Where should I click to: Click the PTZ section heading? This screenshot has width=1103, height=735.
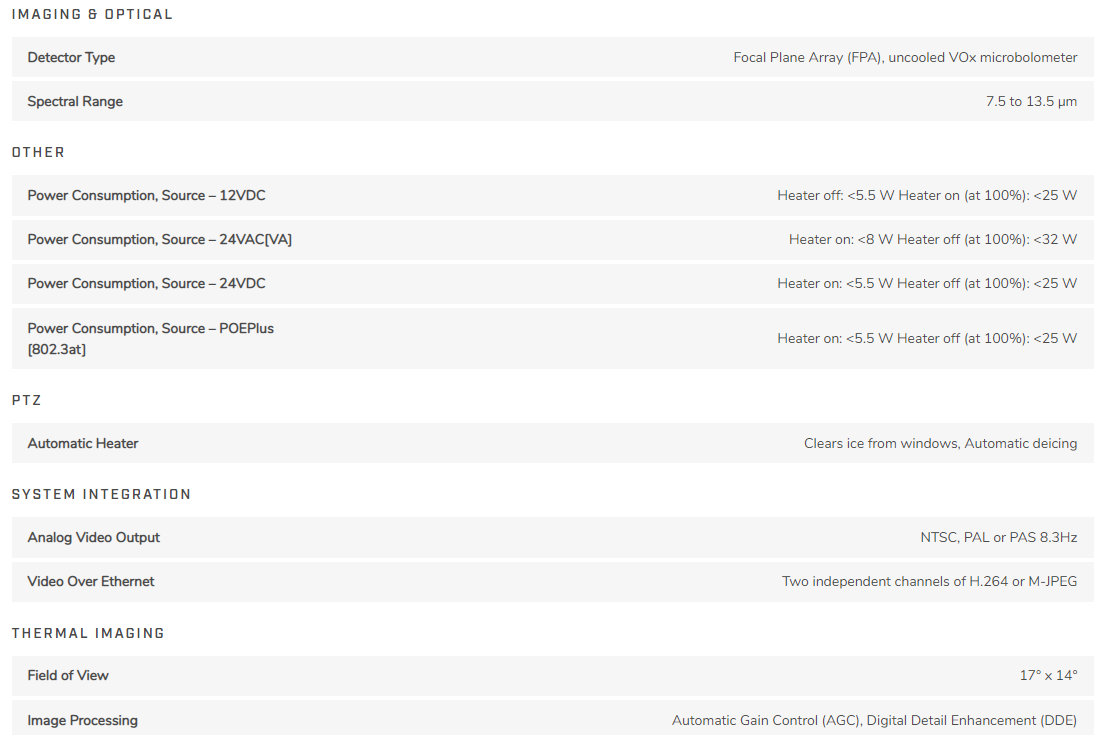[x=26, y=400]
